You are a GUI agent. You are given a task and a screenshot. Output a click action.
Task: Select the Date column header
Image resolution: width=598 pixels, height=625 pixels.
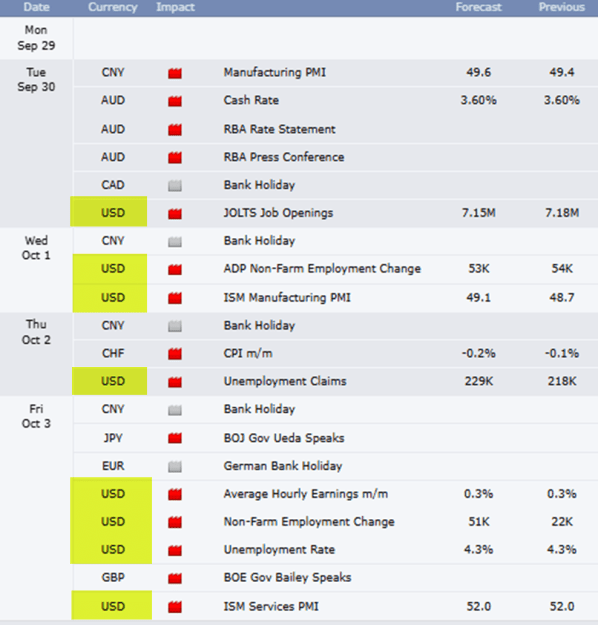point(36,7)
